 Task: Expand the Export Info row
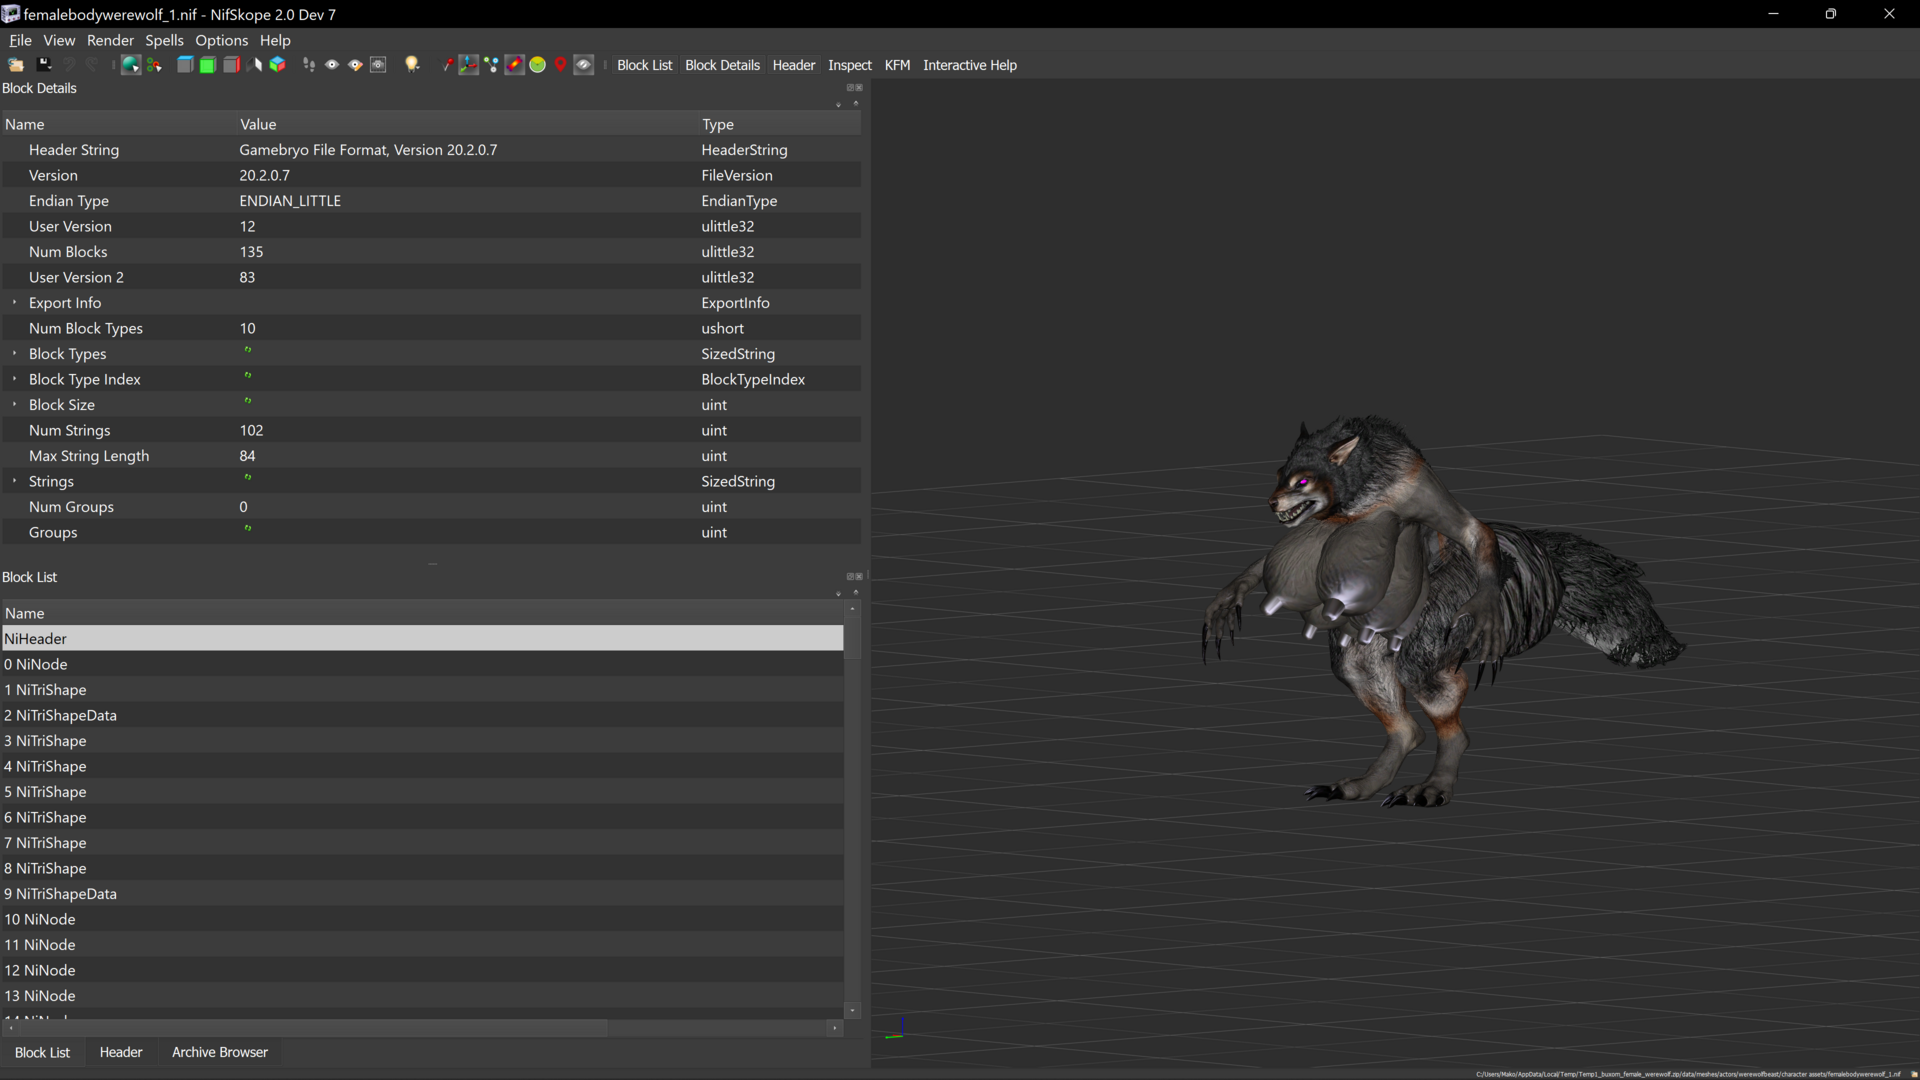[x=14, y=303]
